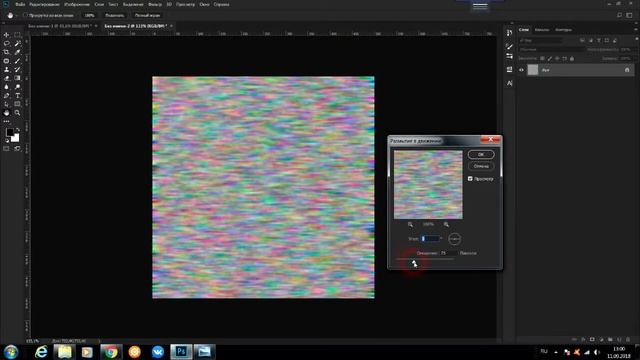The image size is (640, 360).
Task: Zoom in in Motion Blur preview
Action: coord(446,224)
